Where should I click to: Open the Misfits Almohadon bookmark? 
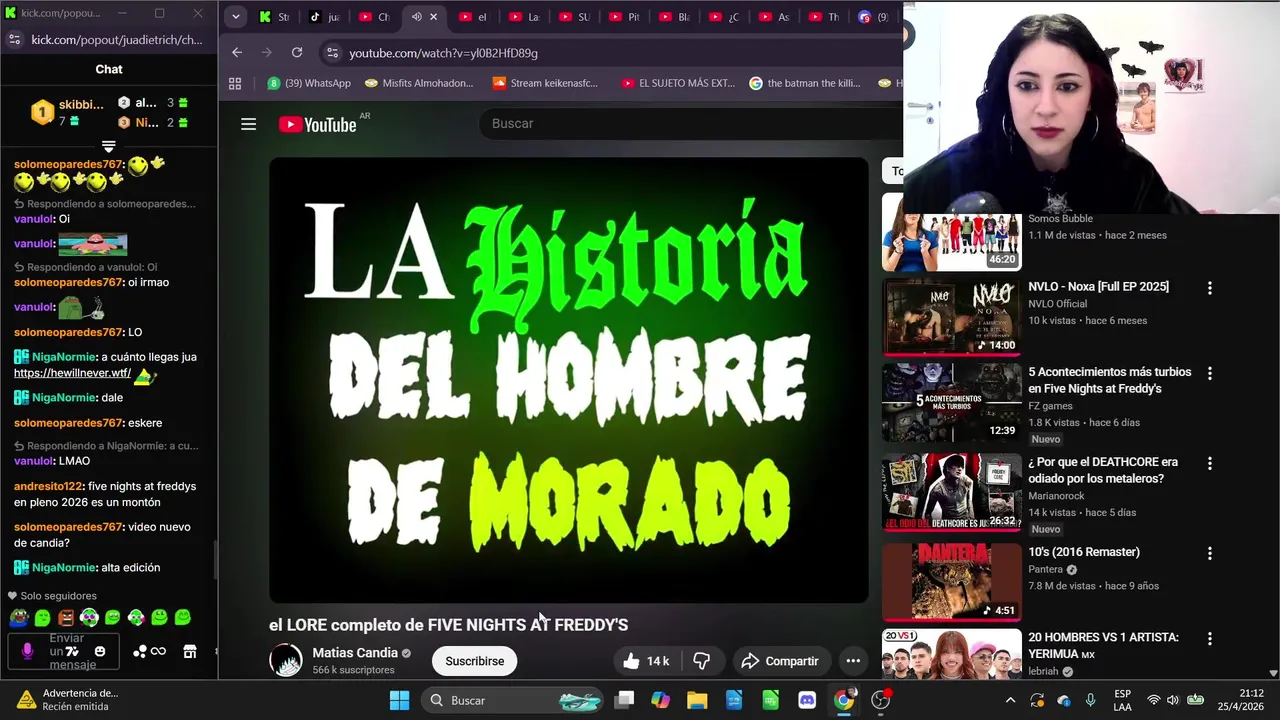pyautogui.click(x=420, y=83)
